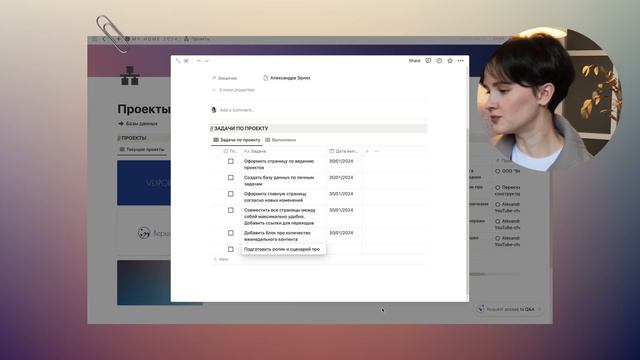Screen dimensions: 640x360
Task: Check off 'Добавить блок про количество' task
Action: point(231,233)
